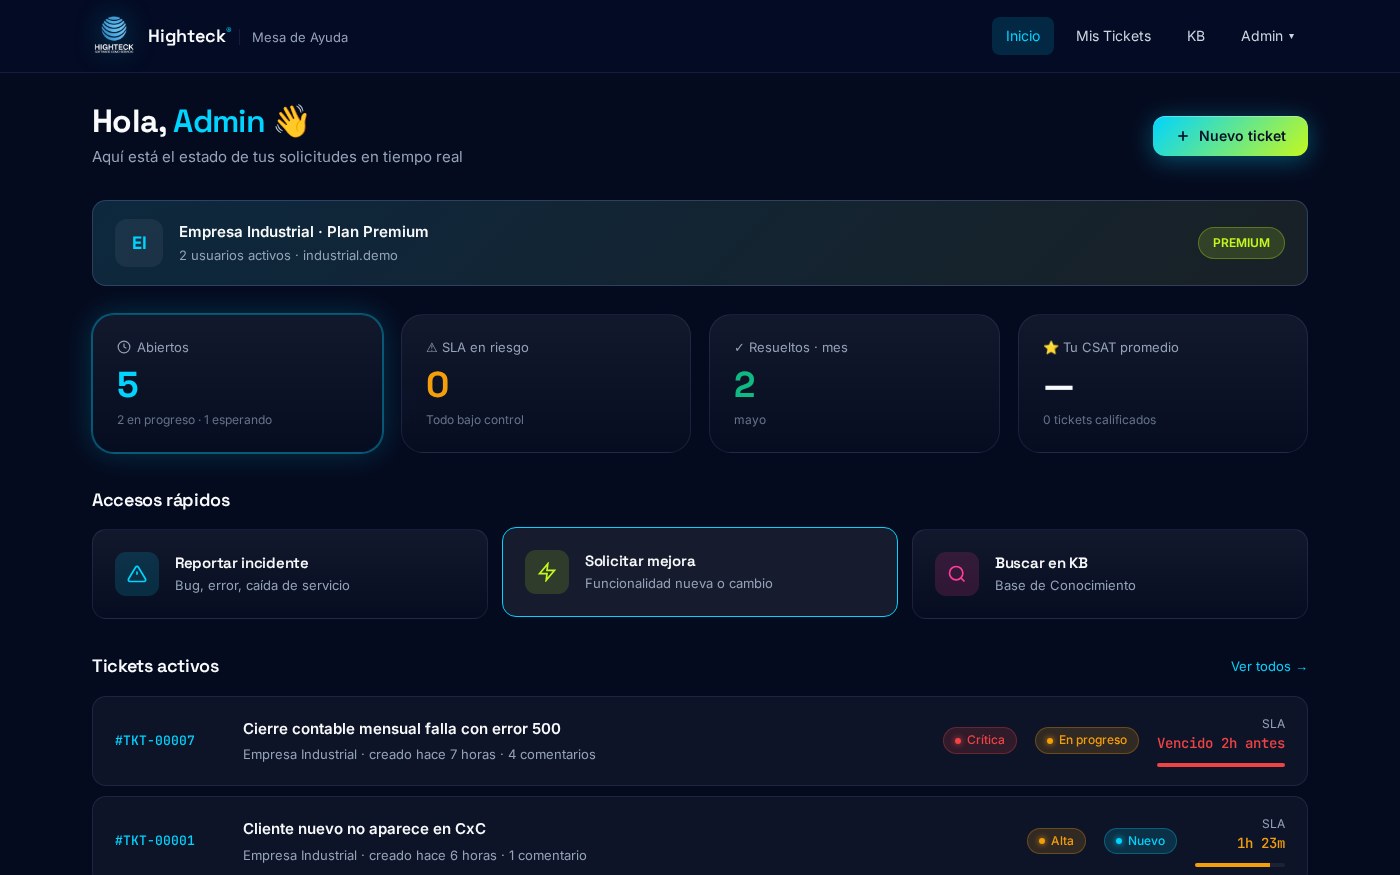Screen dimensions: 1400x875
Task: Click the Empresa Industrial · Plan Premium heading
Action: 304,232
